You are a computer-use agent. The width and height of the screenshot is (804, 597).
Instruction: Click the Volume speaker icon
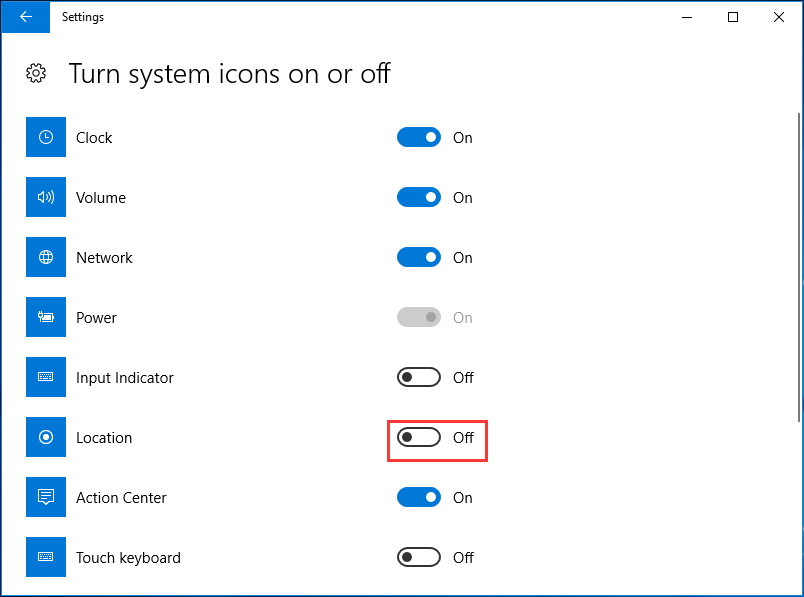[45, 197]
